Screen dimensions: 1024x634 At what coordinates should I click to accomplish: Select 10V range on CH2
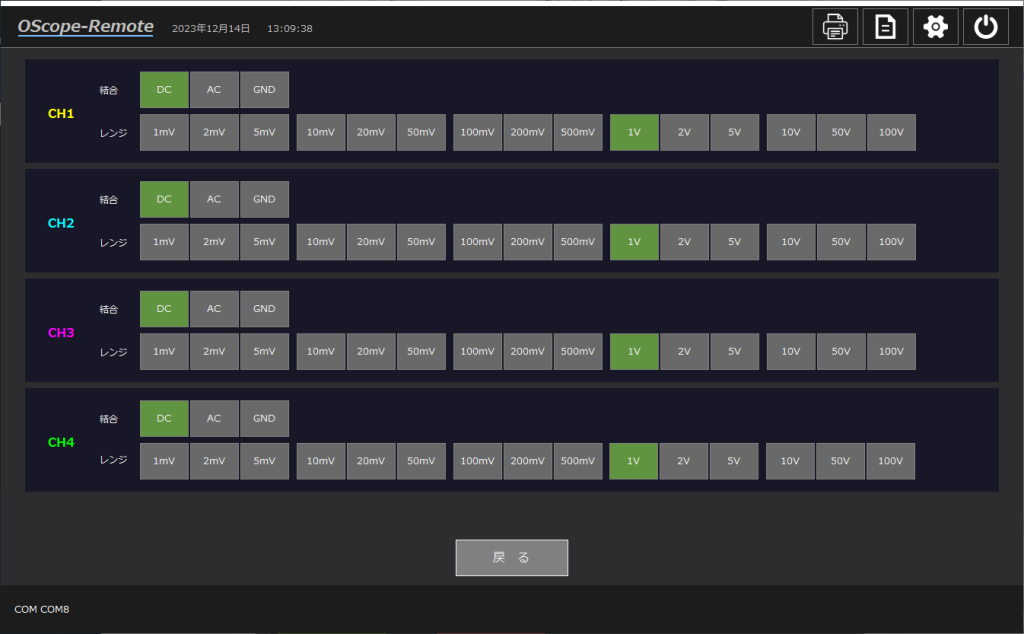(791, 242)
